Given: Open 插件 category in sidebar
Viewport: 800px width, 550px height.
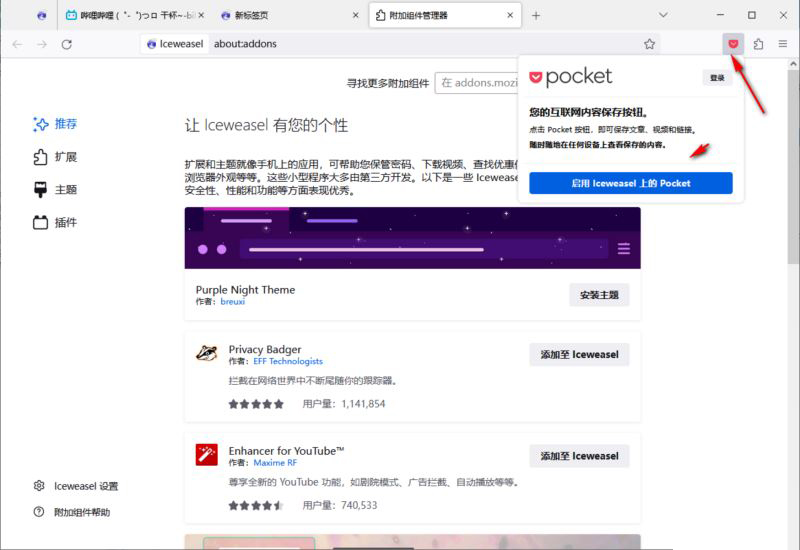Looking at the screenshot, I should click(x=55, y=222).
